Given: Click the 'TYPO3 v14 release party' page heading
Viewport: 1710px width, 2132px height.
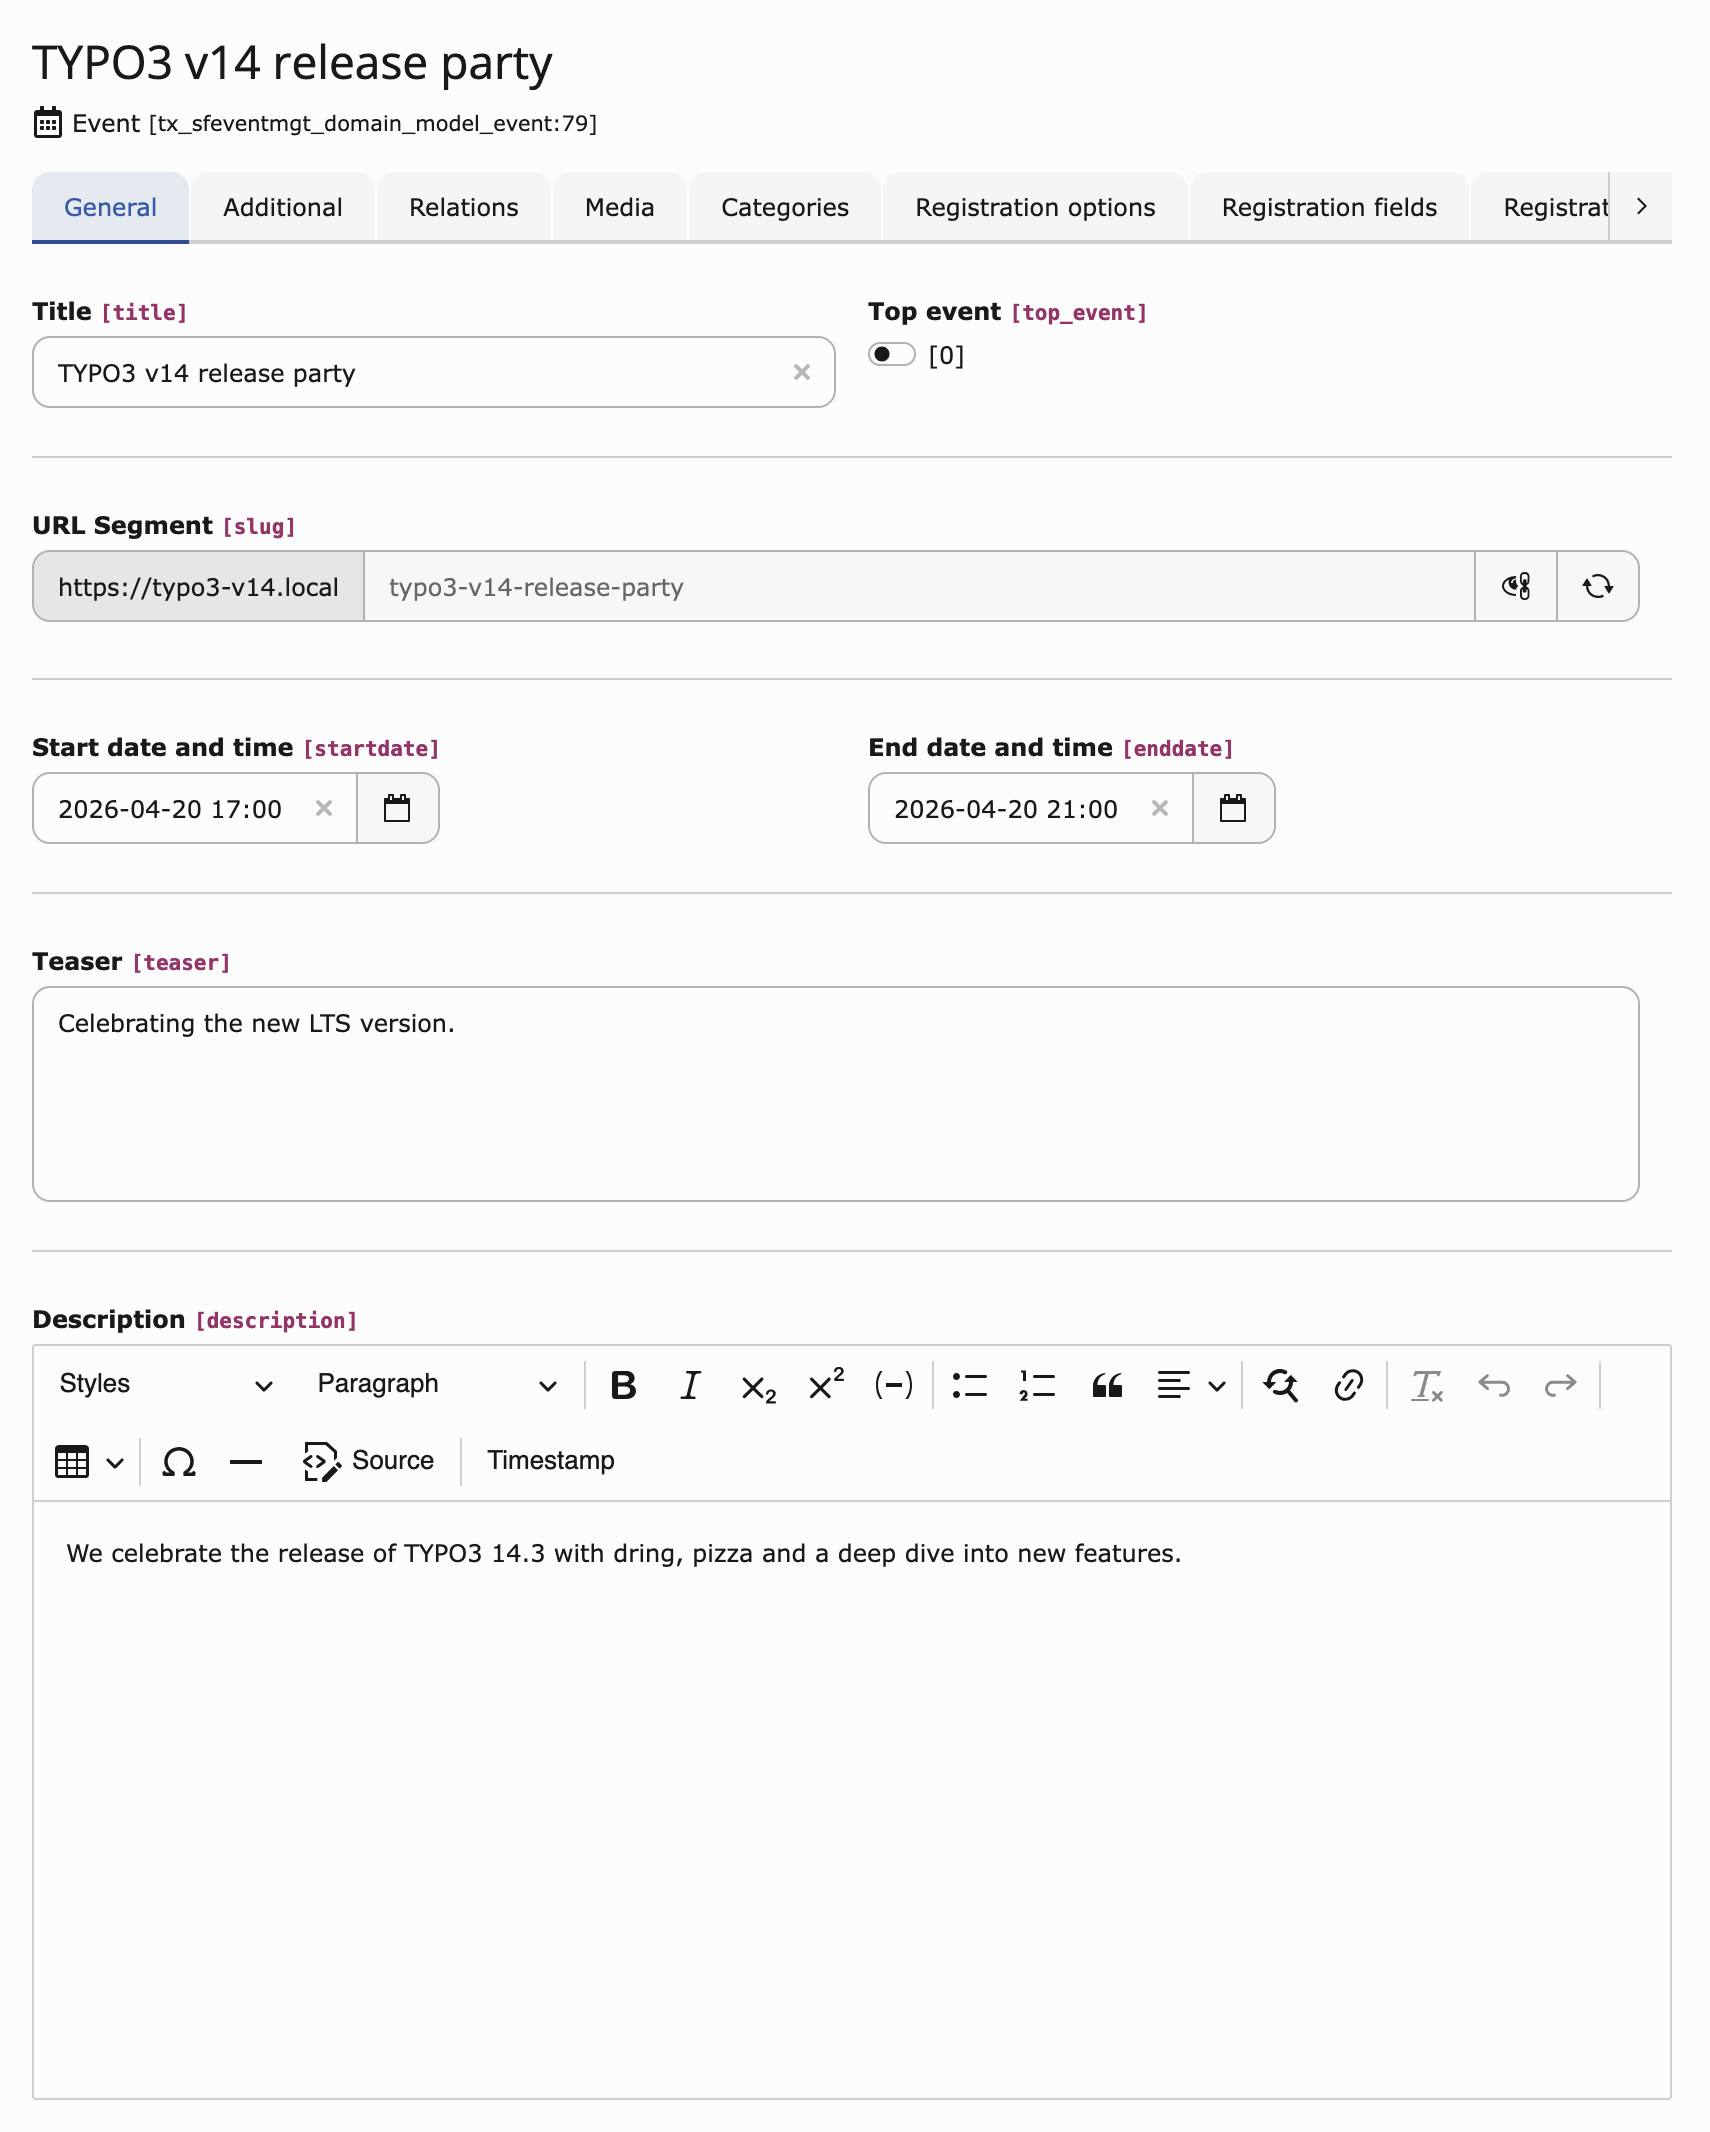Looking at the screenshot, I should tap(292, 63).
